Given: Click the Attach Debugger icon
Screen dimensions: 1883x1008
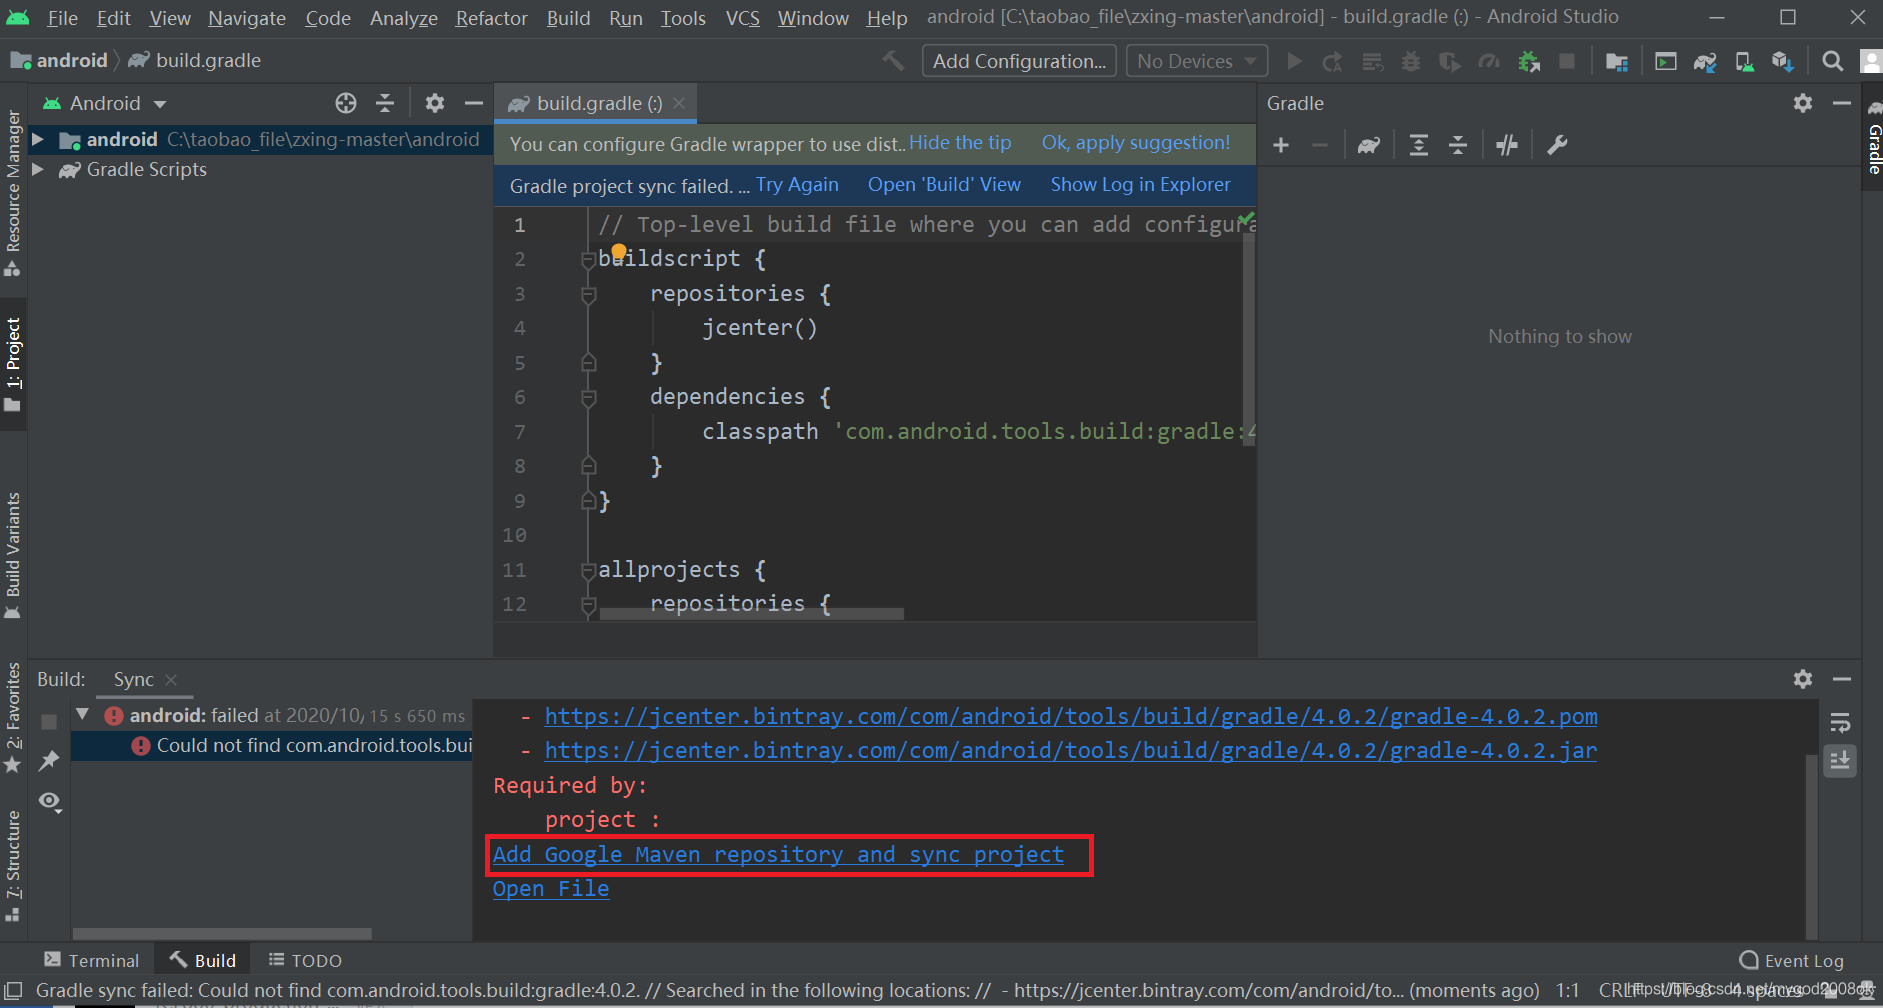Looking at the screenshot, I should pos(1529,61).
